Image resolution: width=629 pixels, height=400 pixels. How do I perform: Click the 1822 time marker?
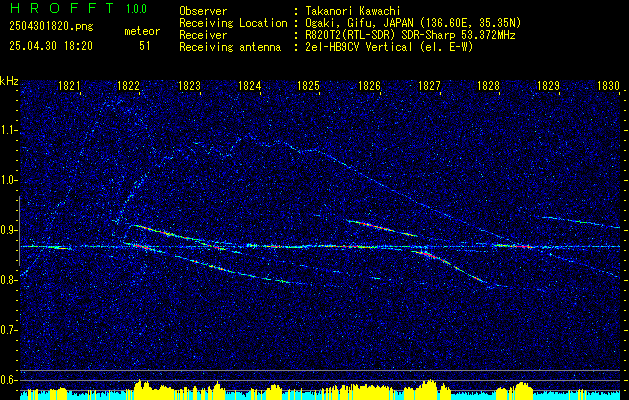coord(128,85)
